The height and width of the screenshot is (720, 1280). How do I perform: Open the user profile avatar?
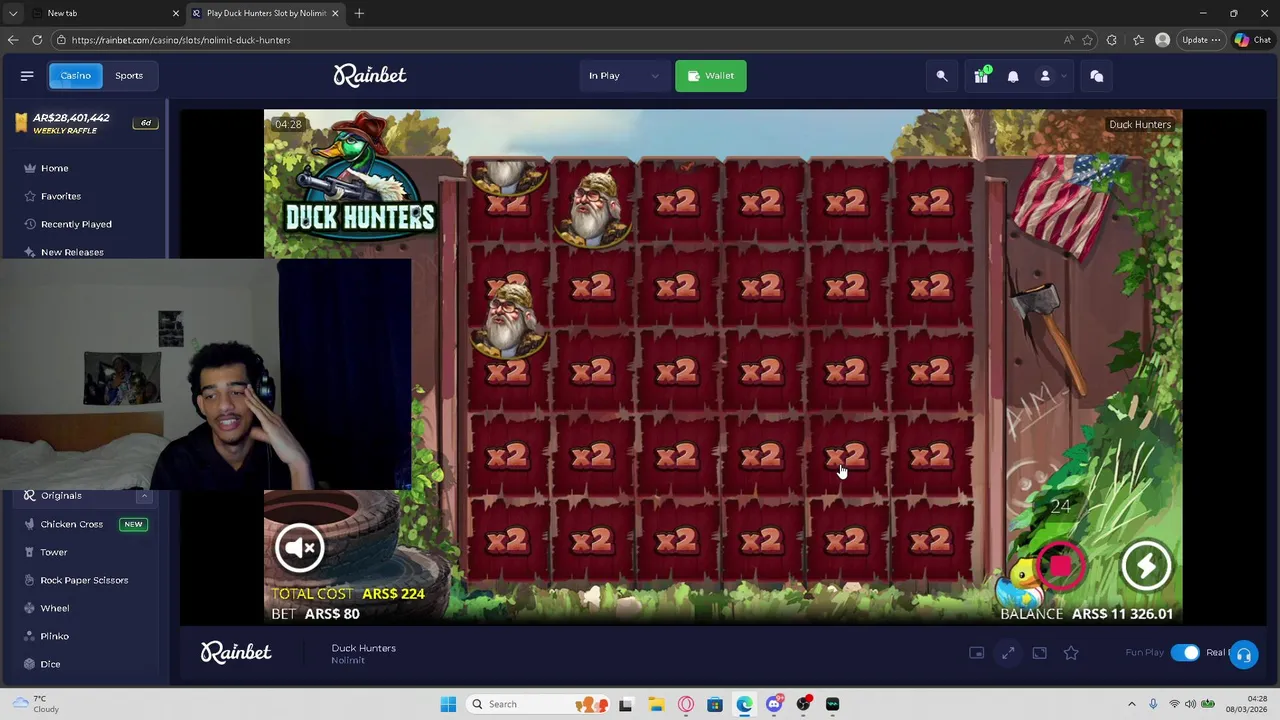(x=1045, y=76)
